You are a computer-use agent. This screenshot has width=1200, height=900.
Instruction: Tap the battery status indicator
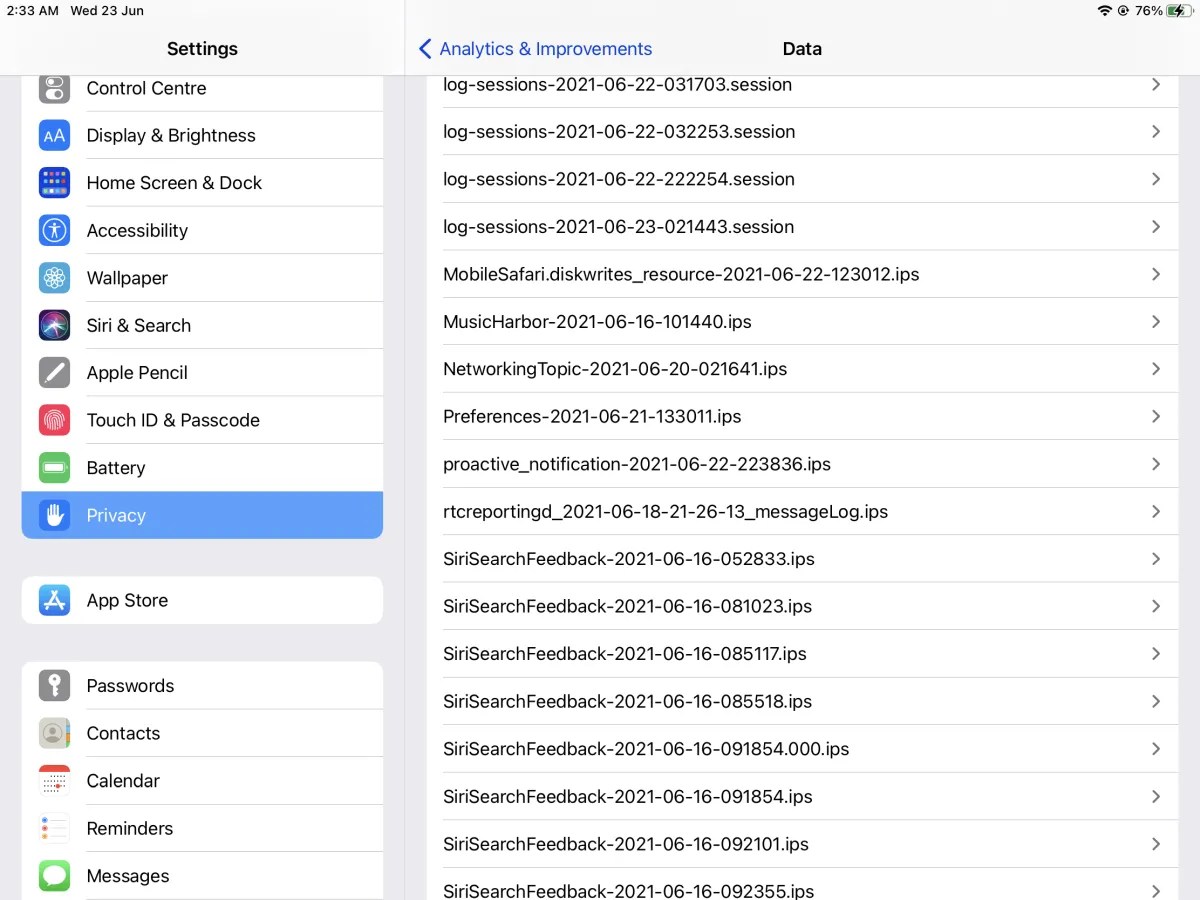click(1178, 11)
